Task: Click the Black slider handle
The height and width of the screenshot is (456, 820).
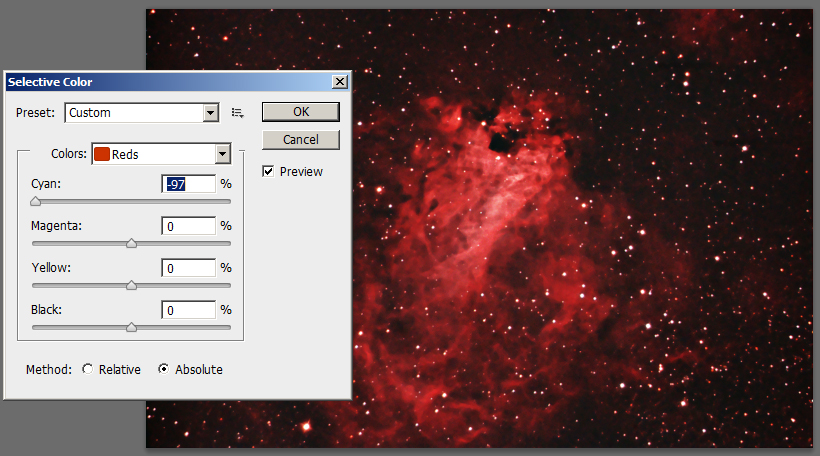Action: (131, 327)
